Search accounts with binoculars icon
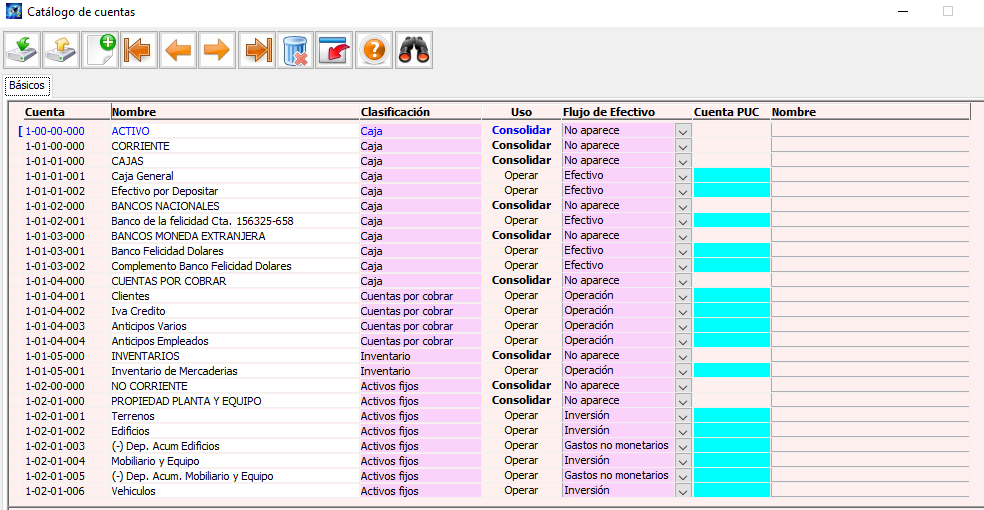Image resolution: width=984 pixels, height=510 pixels. [x=413, y=50]
